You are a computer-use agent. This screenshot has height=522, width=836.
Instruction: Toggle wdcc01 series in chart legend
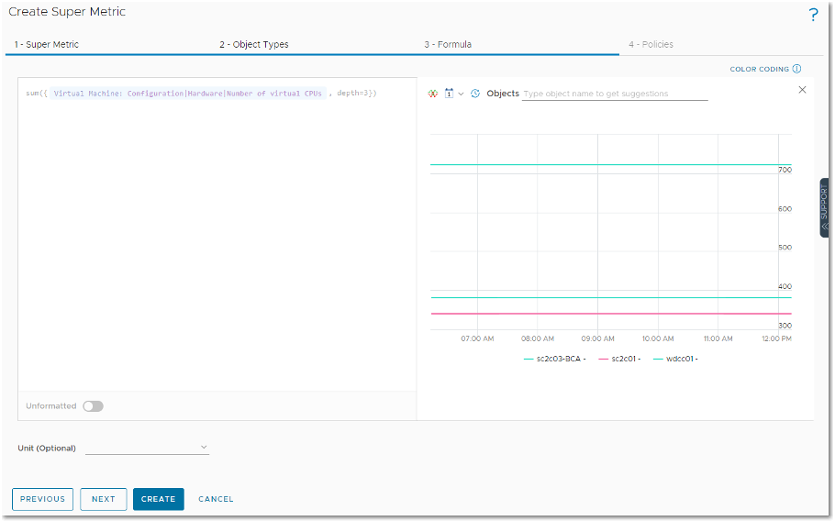coord(675,358)
